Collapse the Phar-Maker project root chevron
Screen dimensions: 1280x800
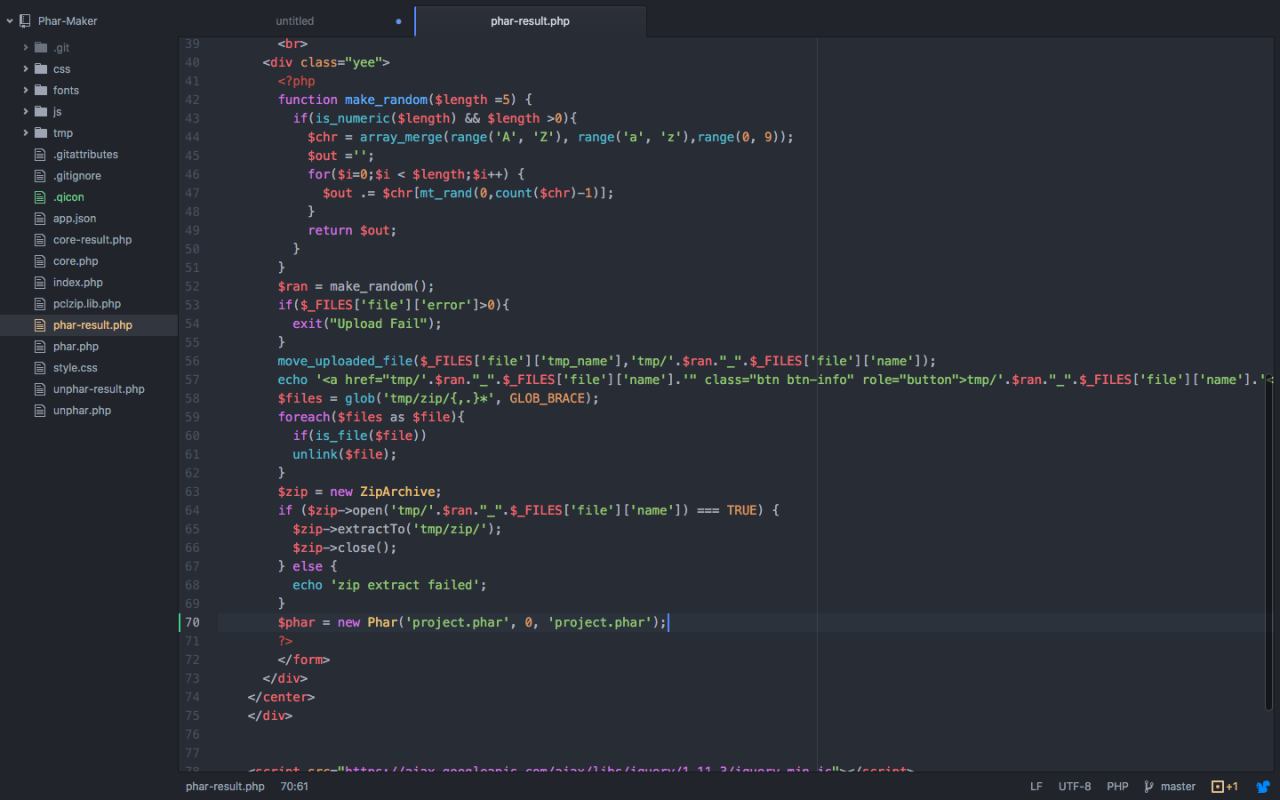10,20
